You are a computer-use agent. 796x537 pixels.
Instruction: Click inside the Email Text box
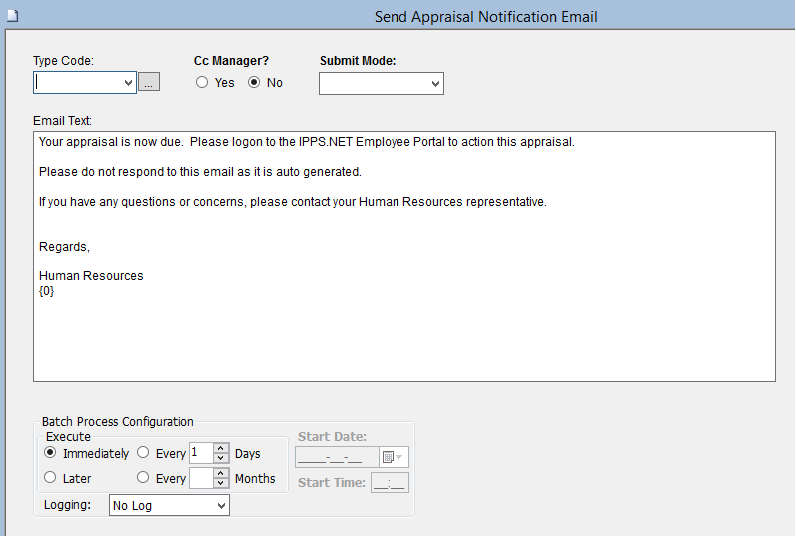[404, 320]
